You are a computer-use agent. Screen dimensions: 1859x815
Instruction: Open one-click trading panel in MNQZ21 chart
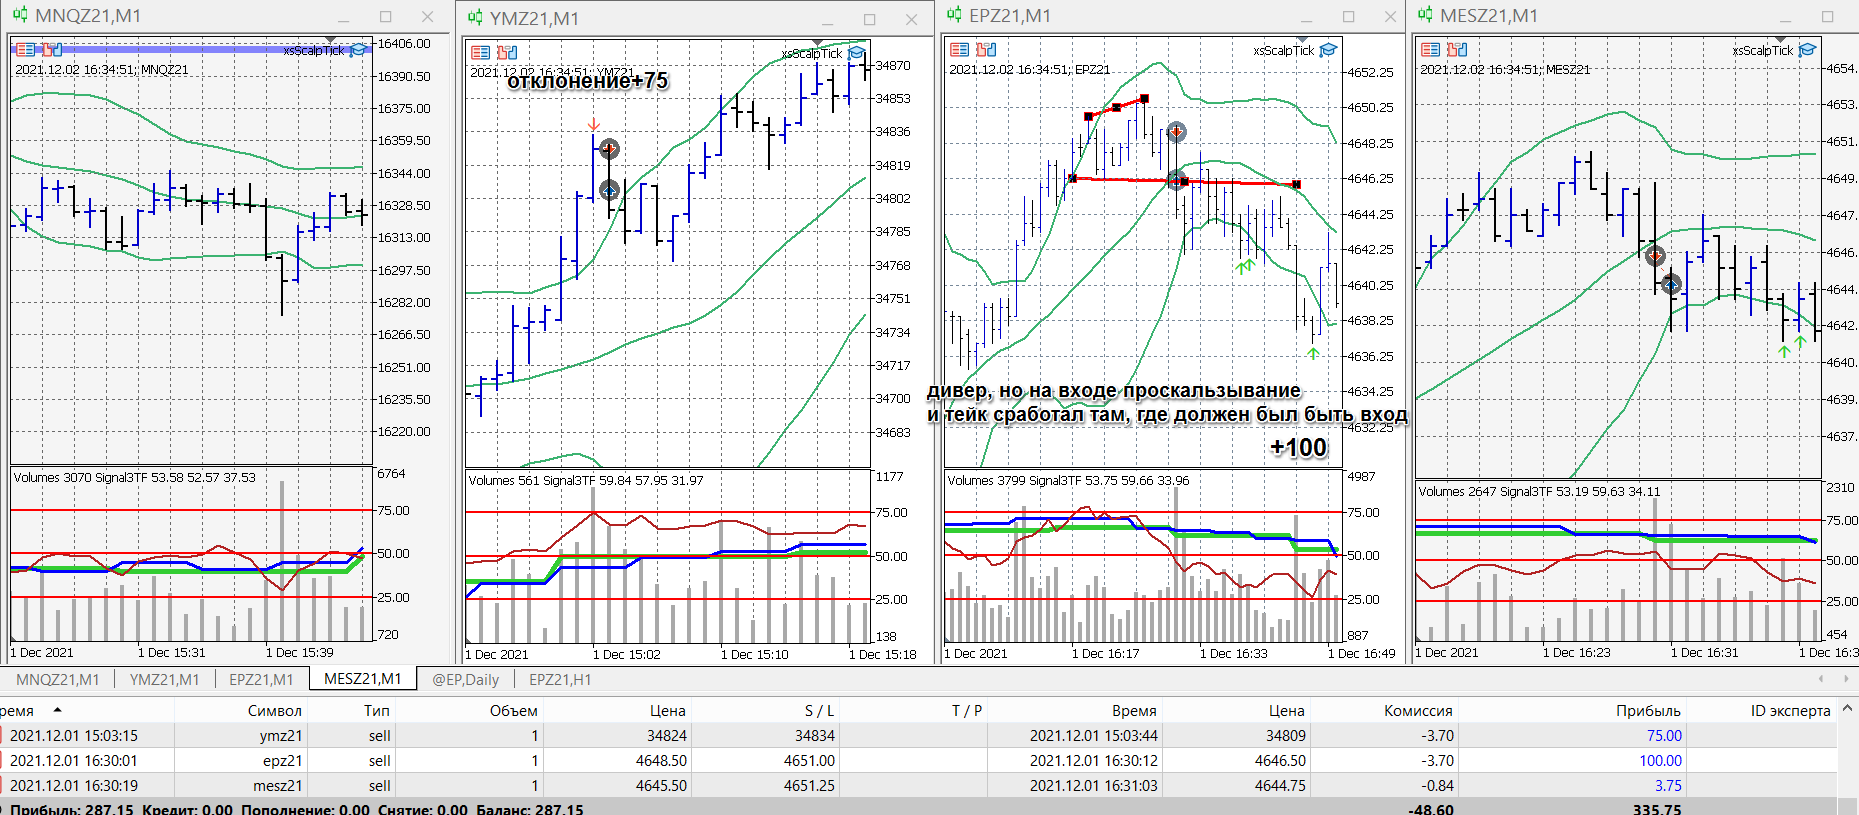[x=26, y=50]
